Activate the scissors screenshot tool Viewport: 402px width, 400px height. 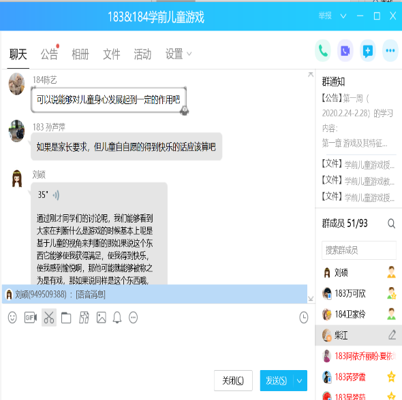point(49,317)
